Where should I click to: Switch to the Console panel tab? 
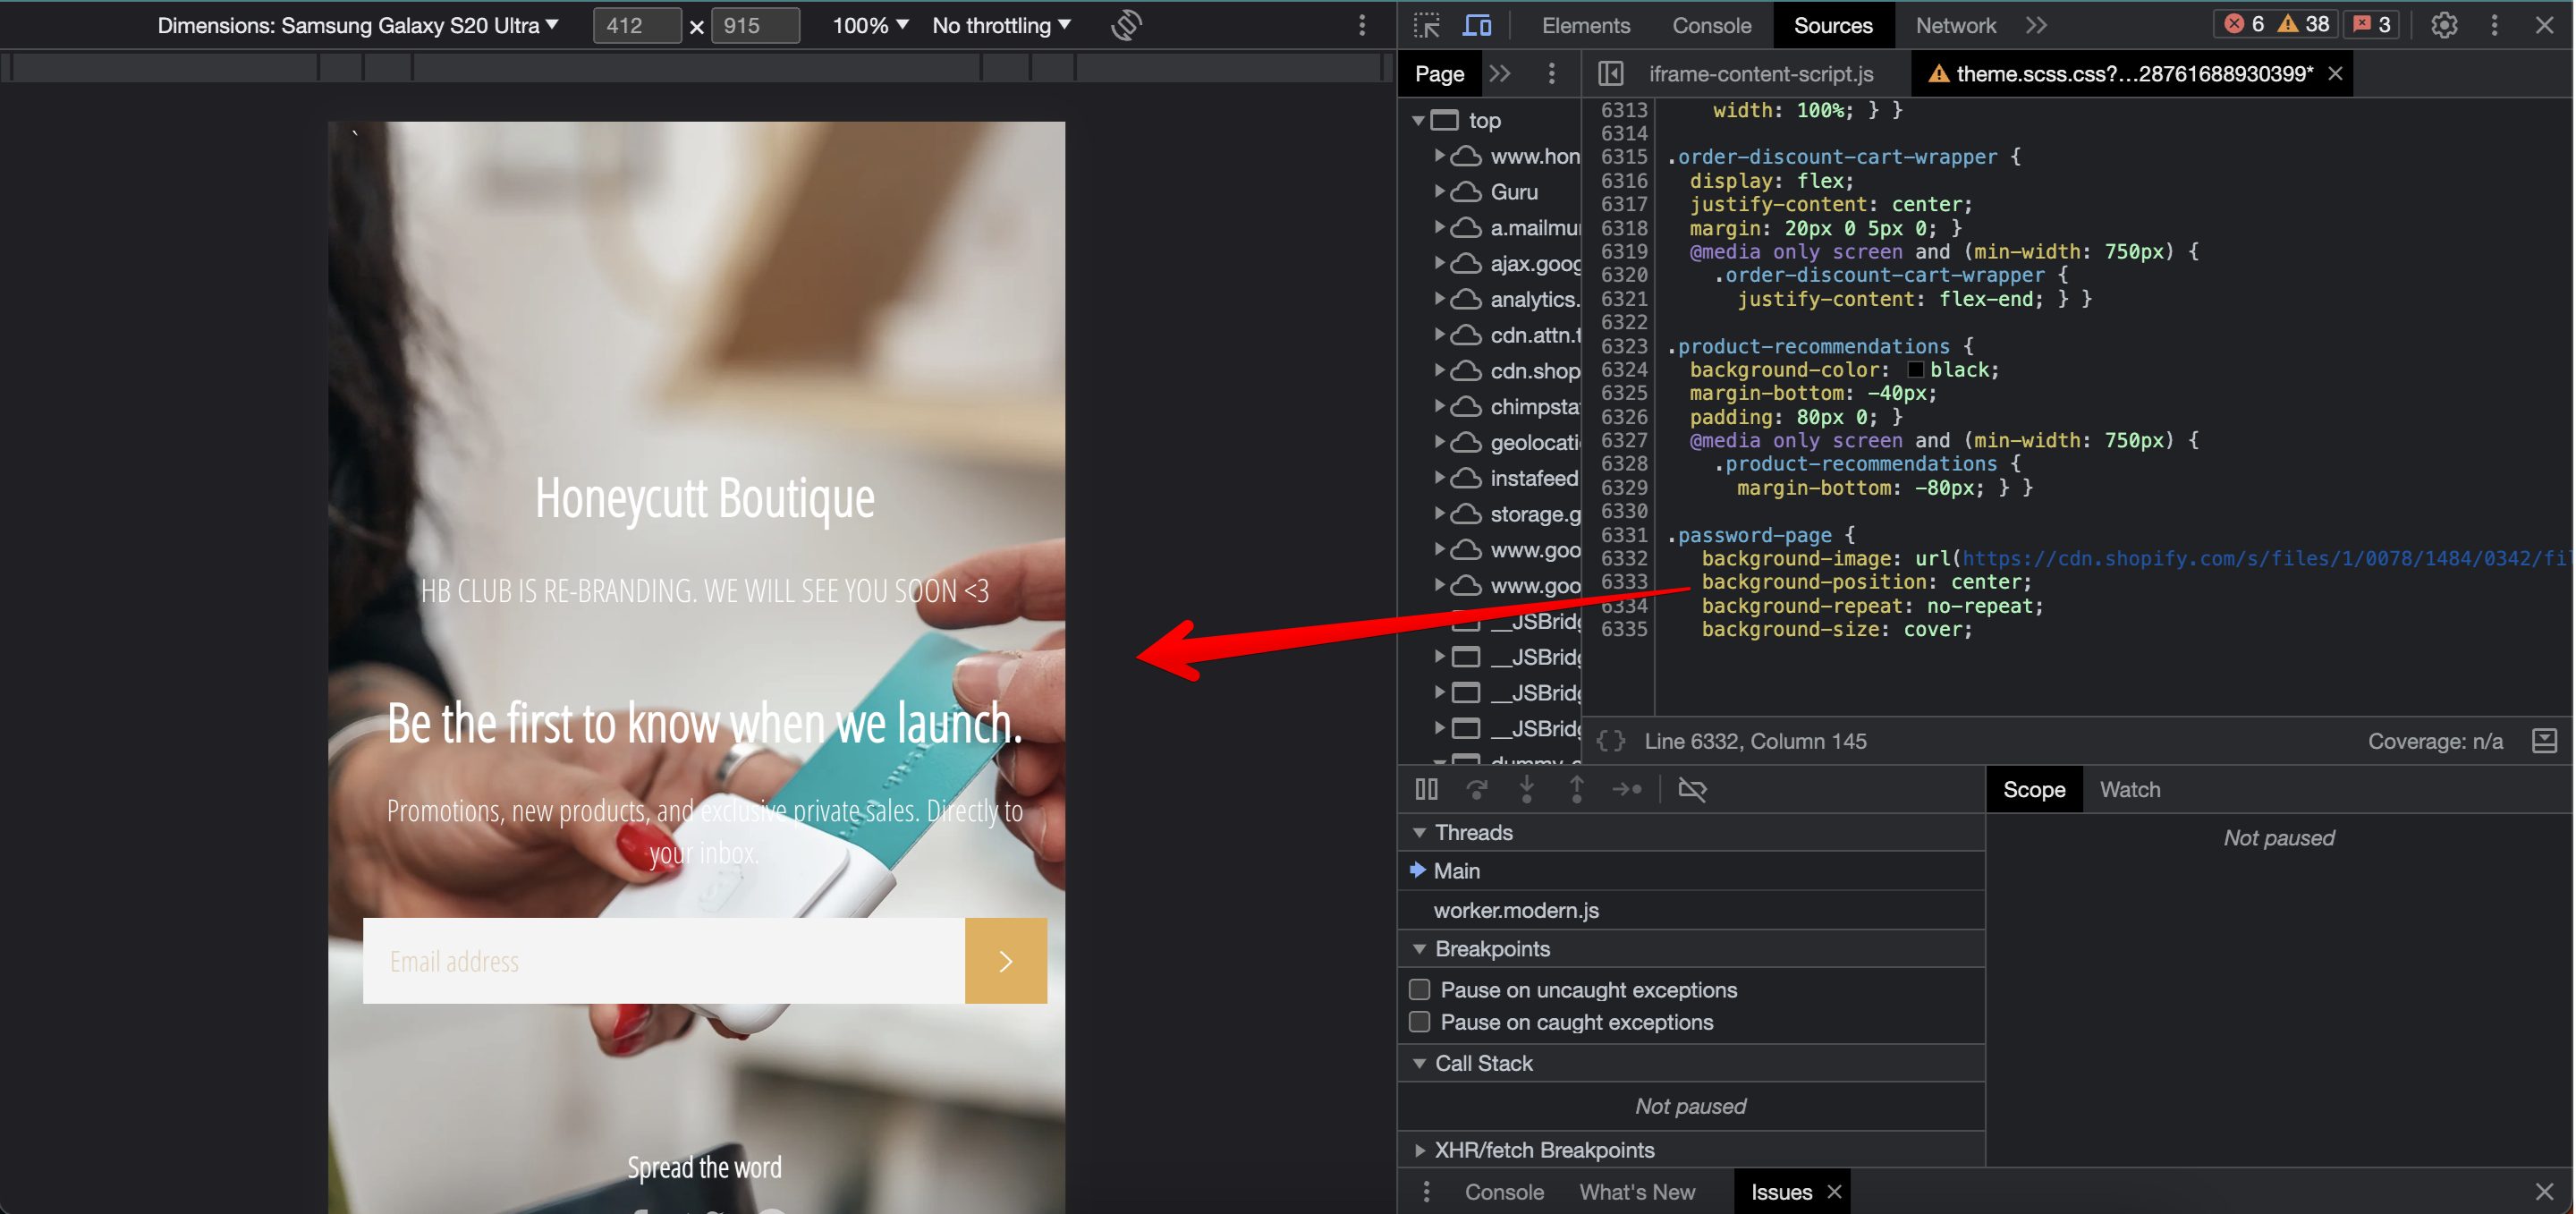pyautogui.click(x=1711, y=25)
